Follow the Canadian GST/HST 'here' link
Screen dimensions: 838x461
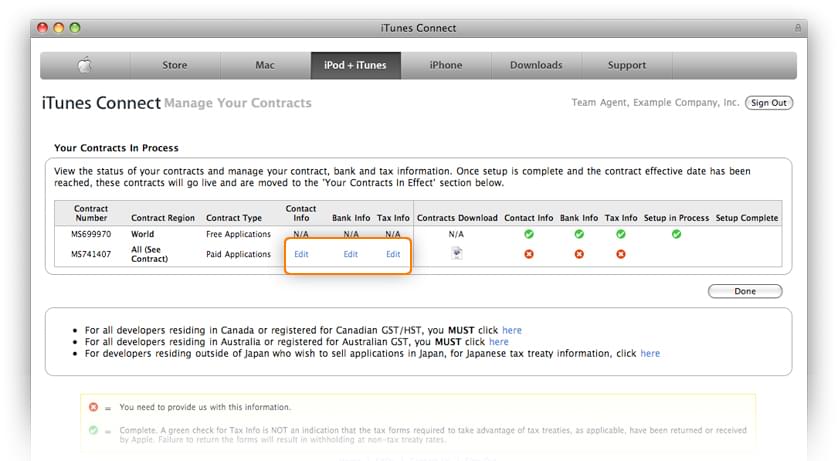[x=512, y=330]
